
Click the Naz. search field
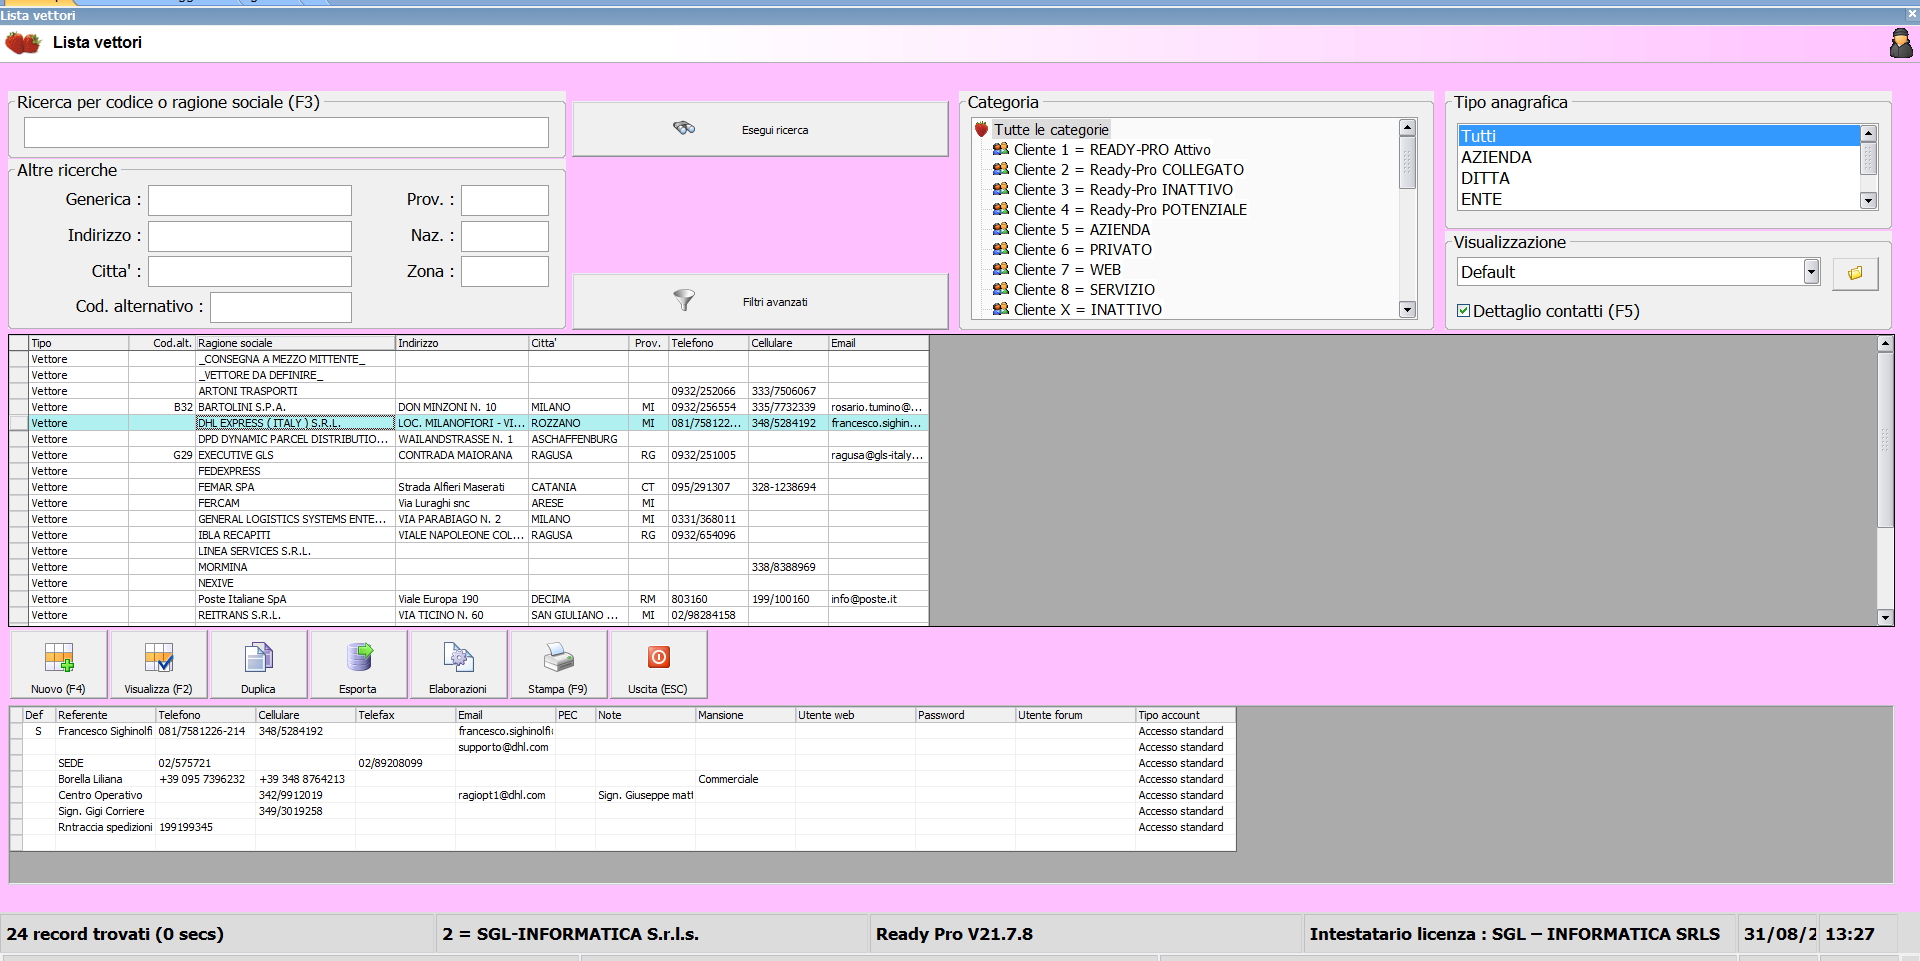(x=505, y=236)
